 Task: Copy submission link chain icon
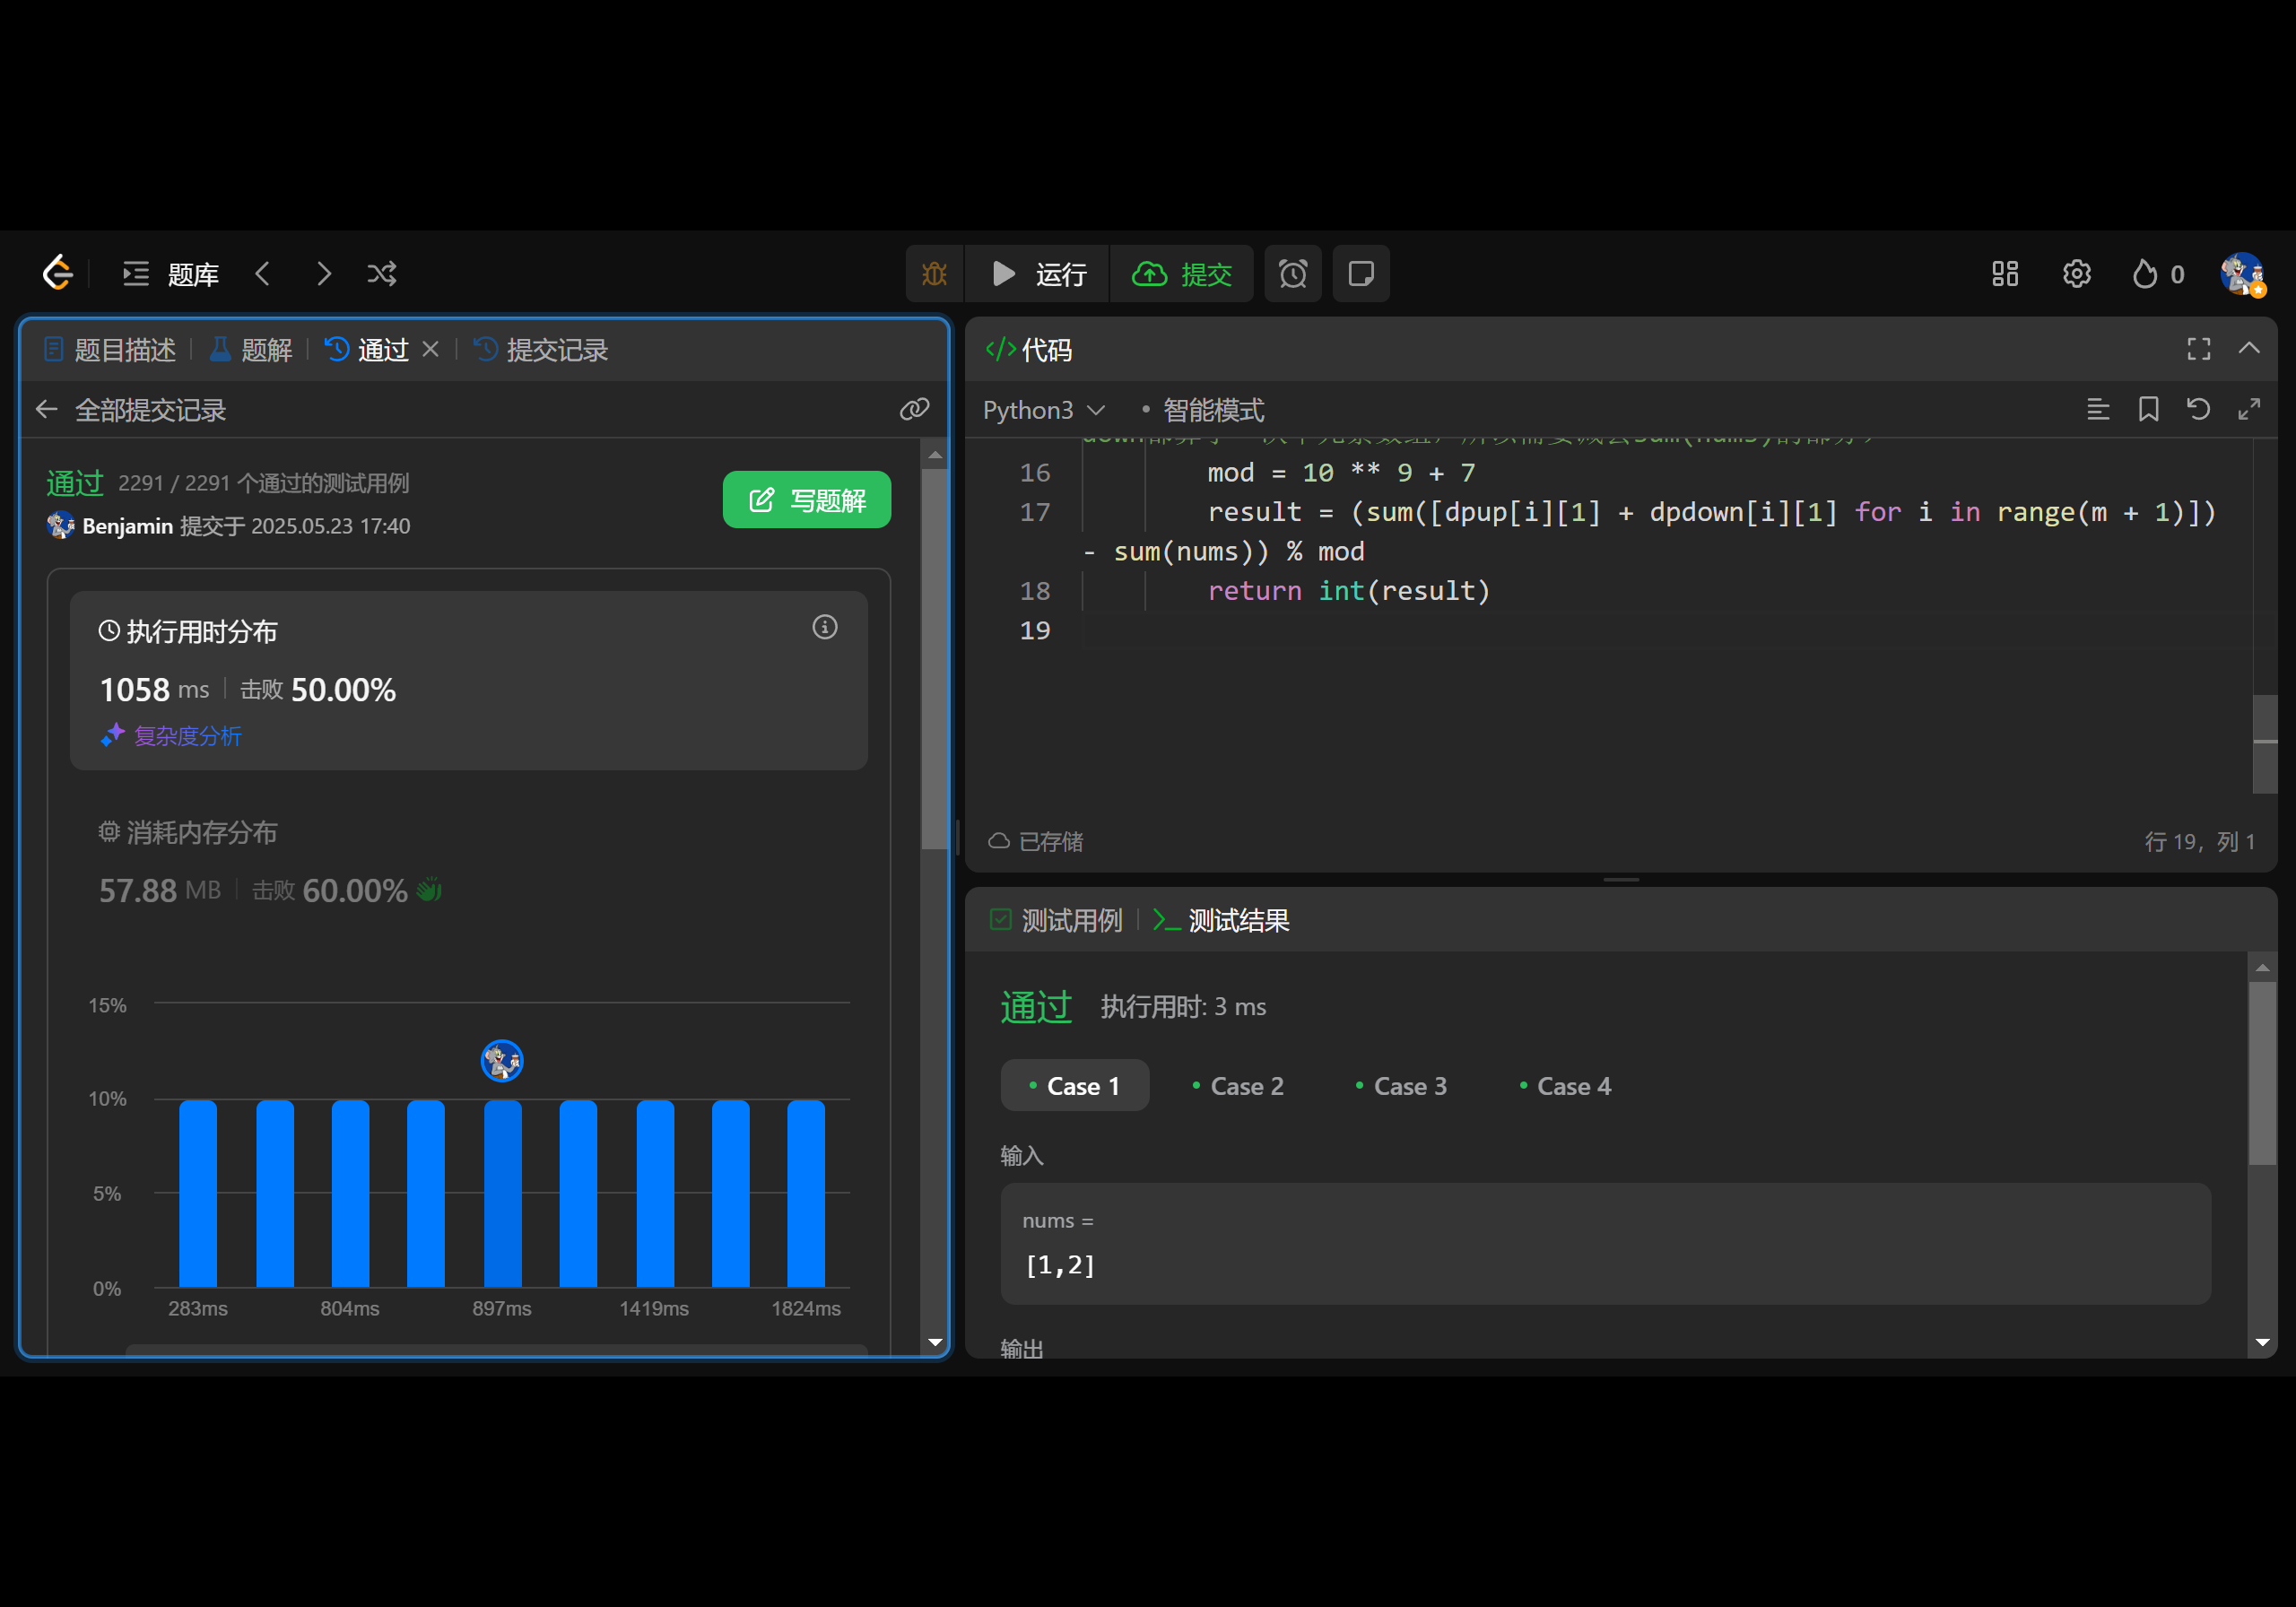coord(914,409)
